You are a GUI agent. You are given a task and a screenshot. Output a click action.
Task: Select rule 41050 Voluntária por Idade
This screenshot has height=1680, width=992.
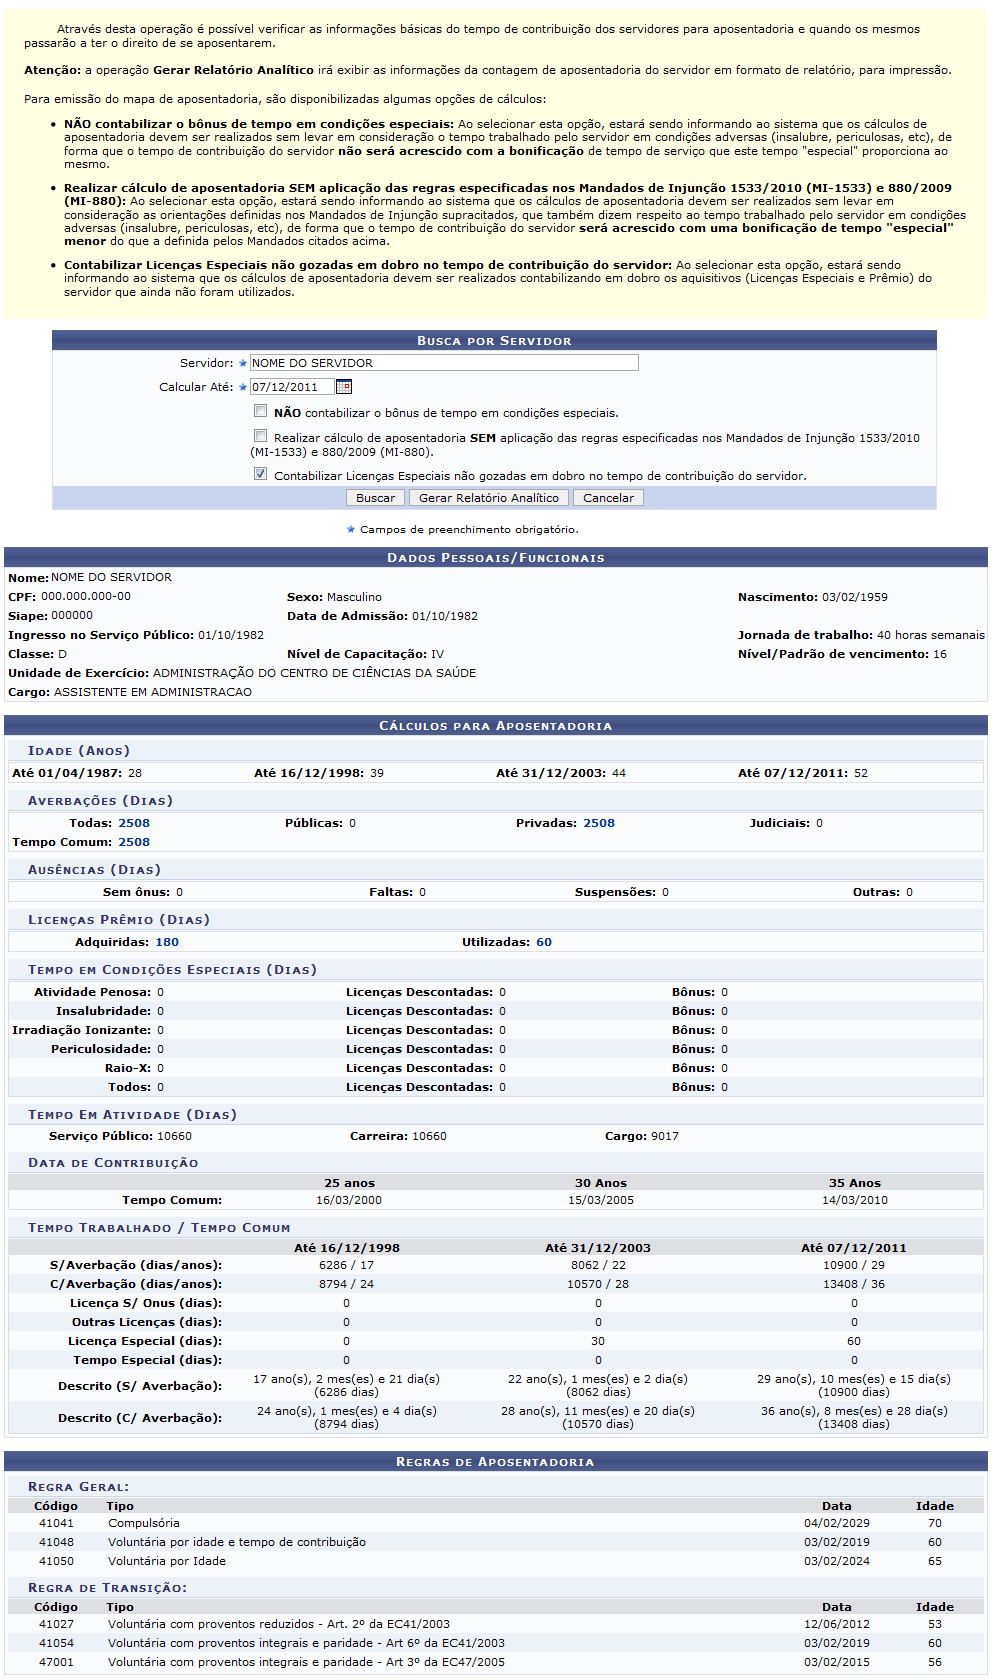pos(167,1561)
